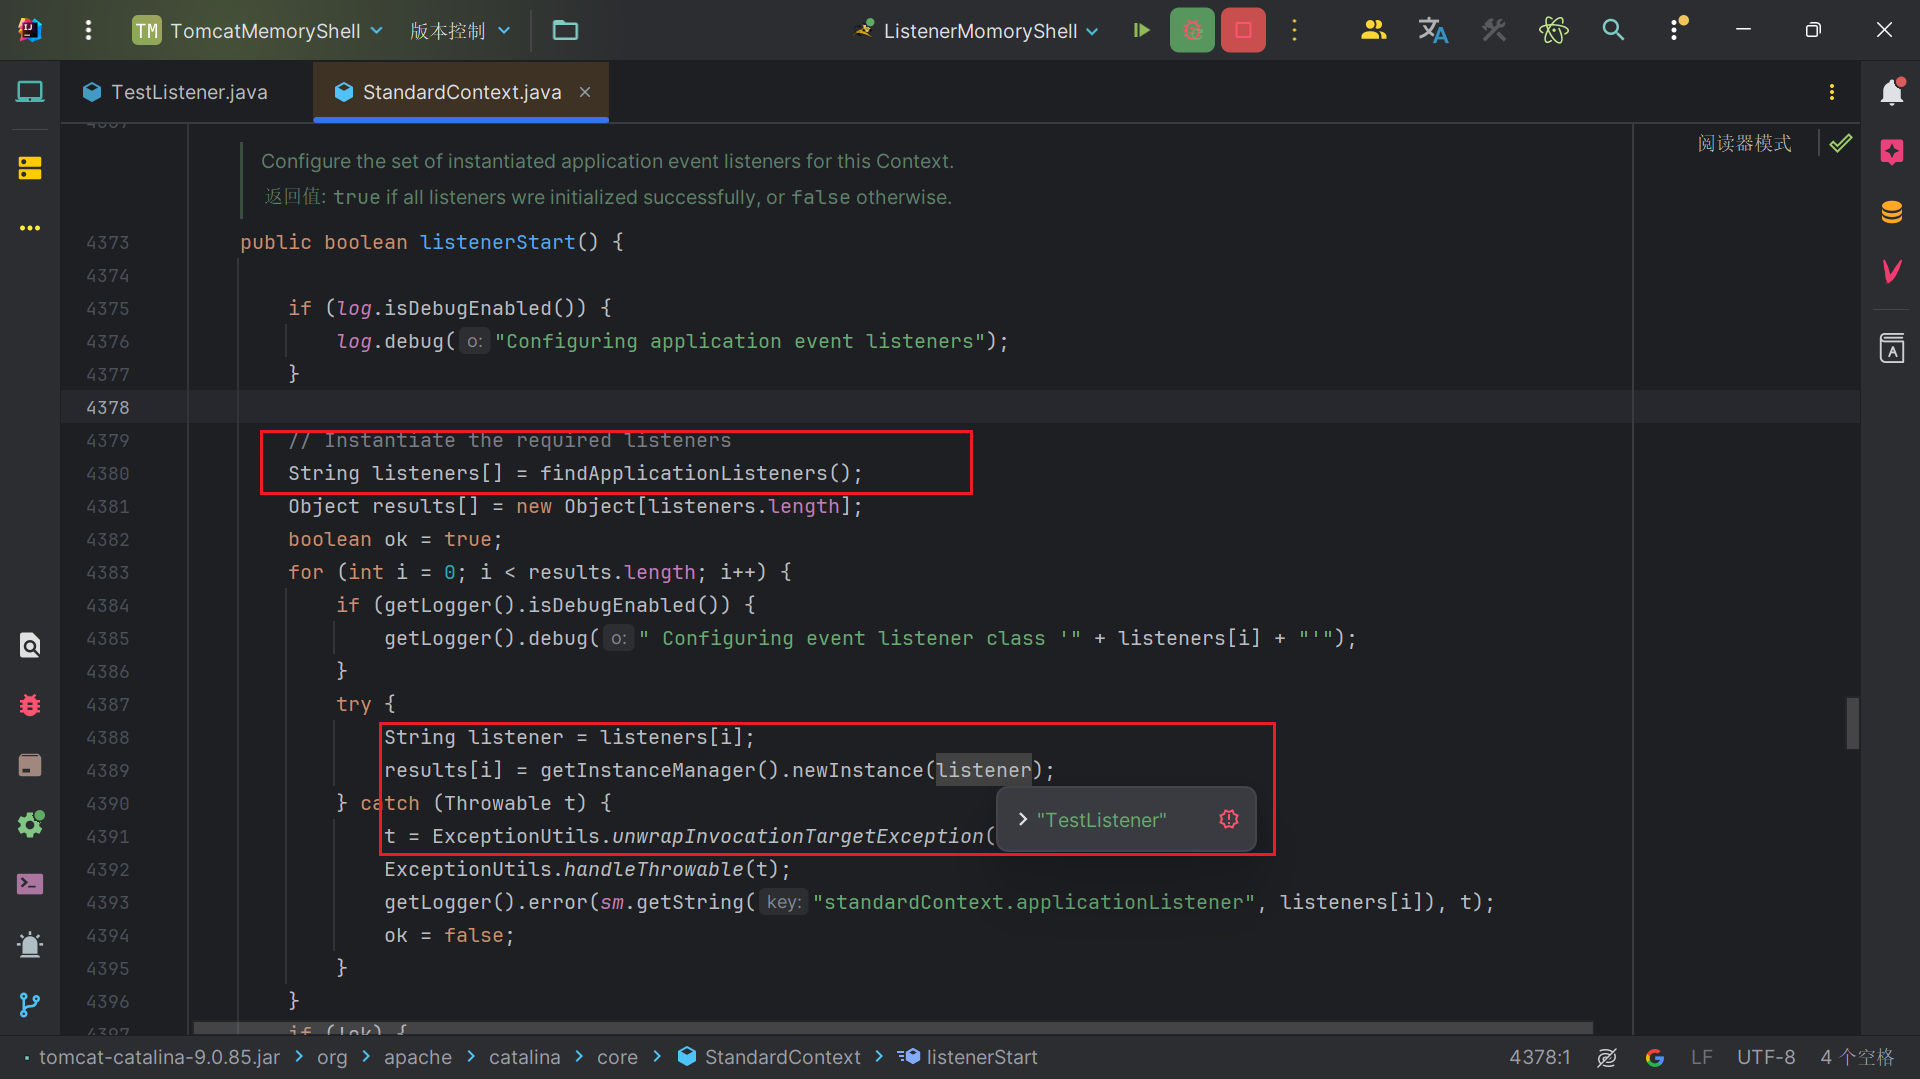This screenshot has height=1079, width=1920.
Task: Expand the "TestListener" debug value popup
Action: point(1022,819)
